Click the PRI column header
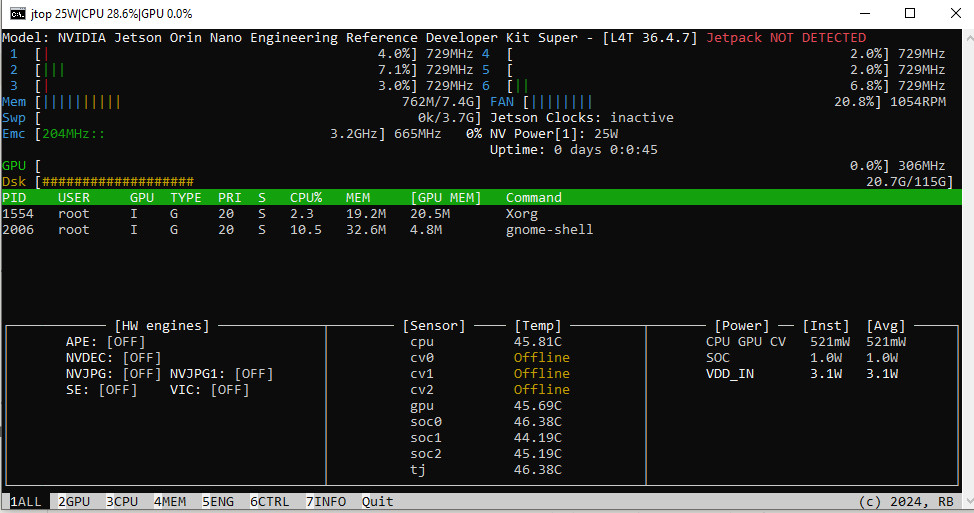Screen dimensions: 974x513 (x=229, y=197)
